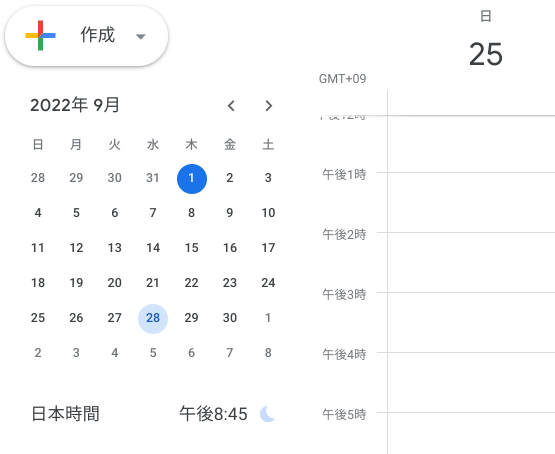Select September 22 in mini calendar
Viewport: 555px width, 454px height.
pos(191,283)
